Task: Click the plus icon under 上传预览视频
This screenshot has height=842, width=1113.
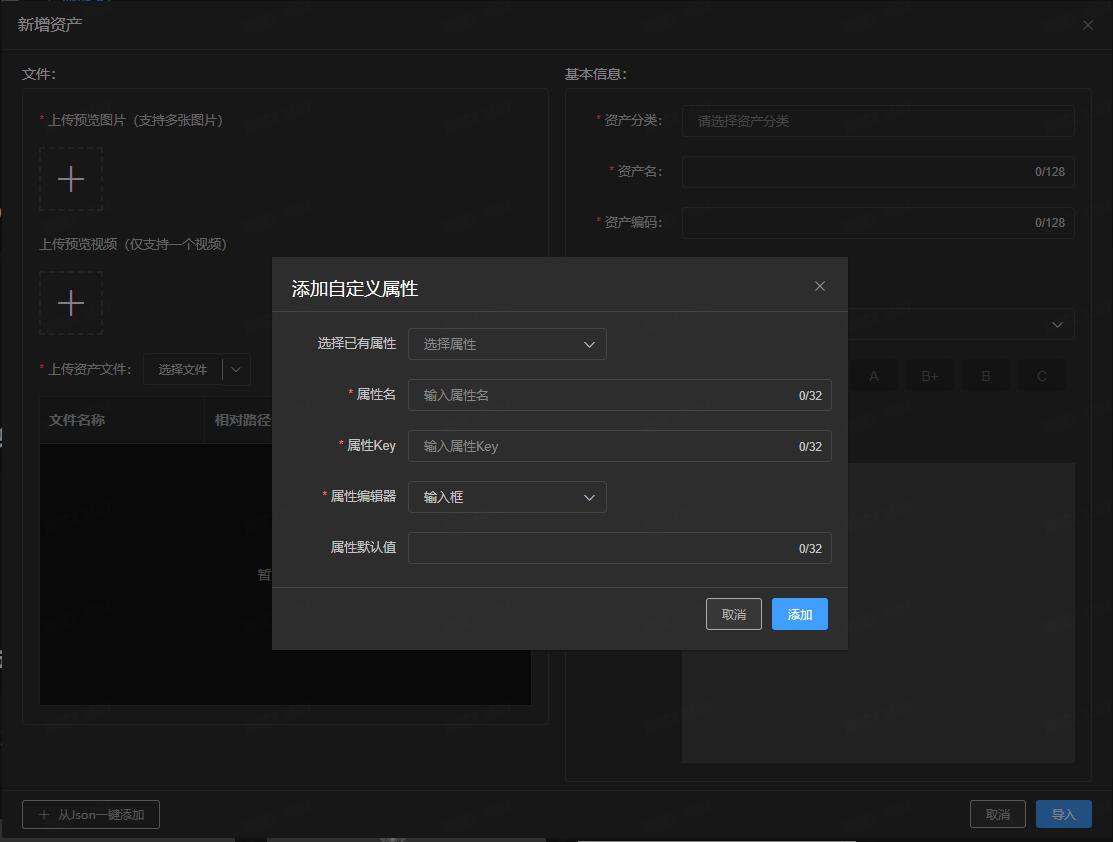Action: [71, 303]
